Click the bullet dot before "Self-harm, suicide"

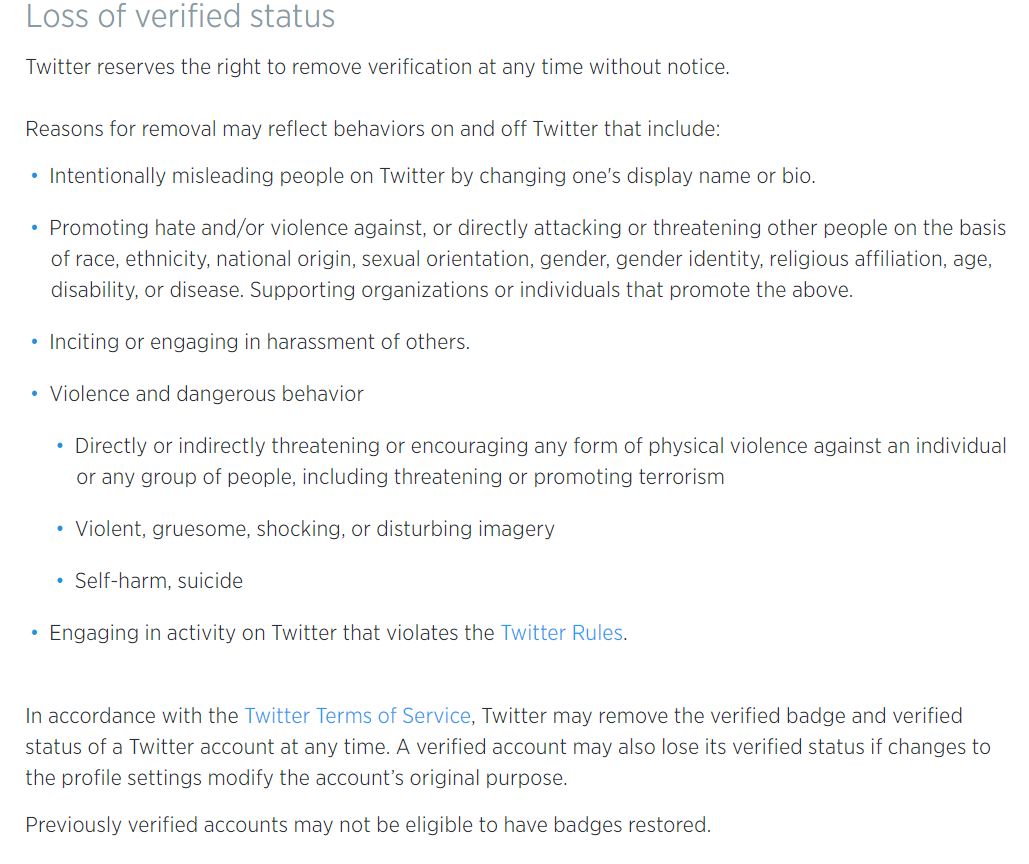pos(61,581)
